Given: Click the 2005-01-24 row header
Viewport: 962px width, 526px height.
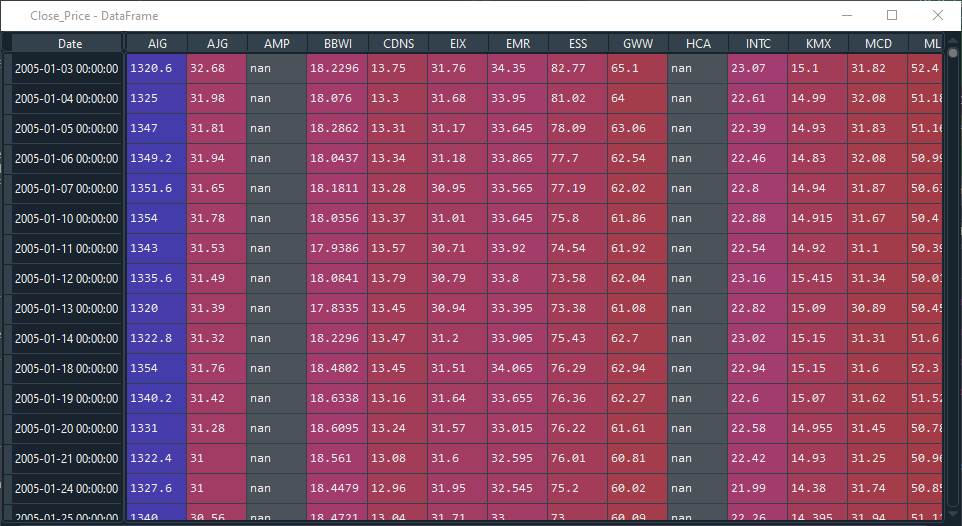Looking at the screenshot, I should [66, 489].
